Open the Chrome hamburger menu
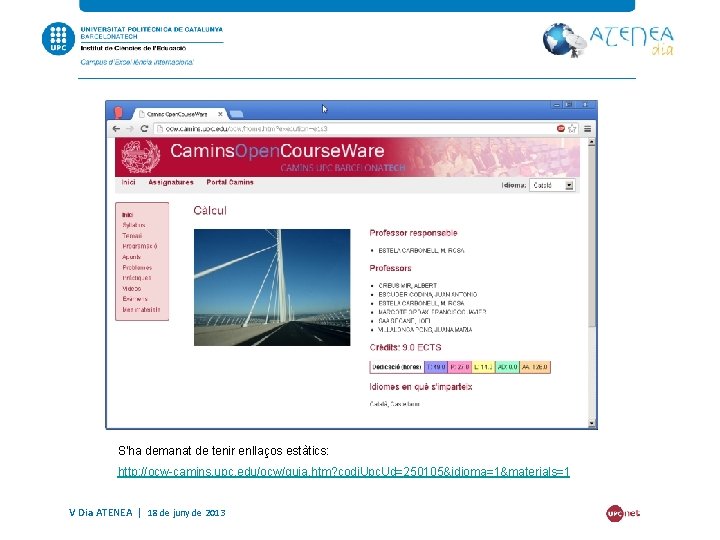 click(587, 129)
